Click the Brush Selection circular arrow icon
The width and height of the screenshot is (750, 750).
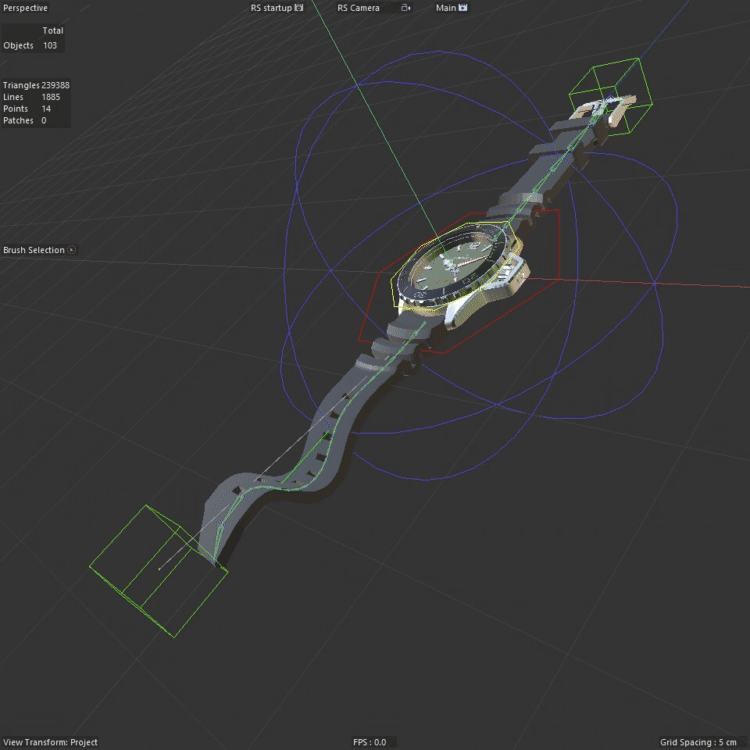[71, 250]
